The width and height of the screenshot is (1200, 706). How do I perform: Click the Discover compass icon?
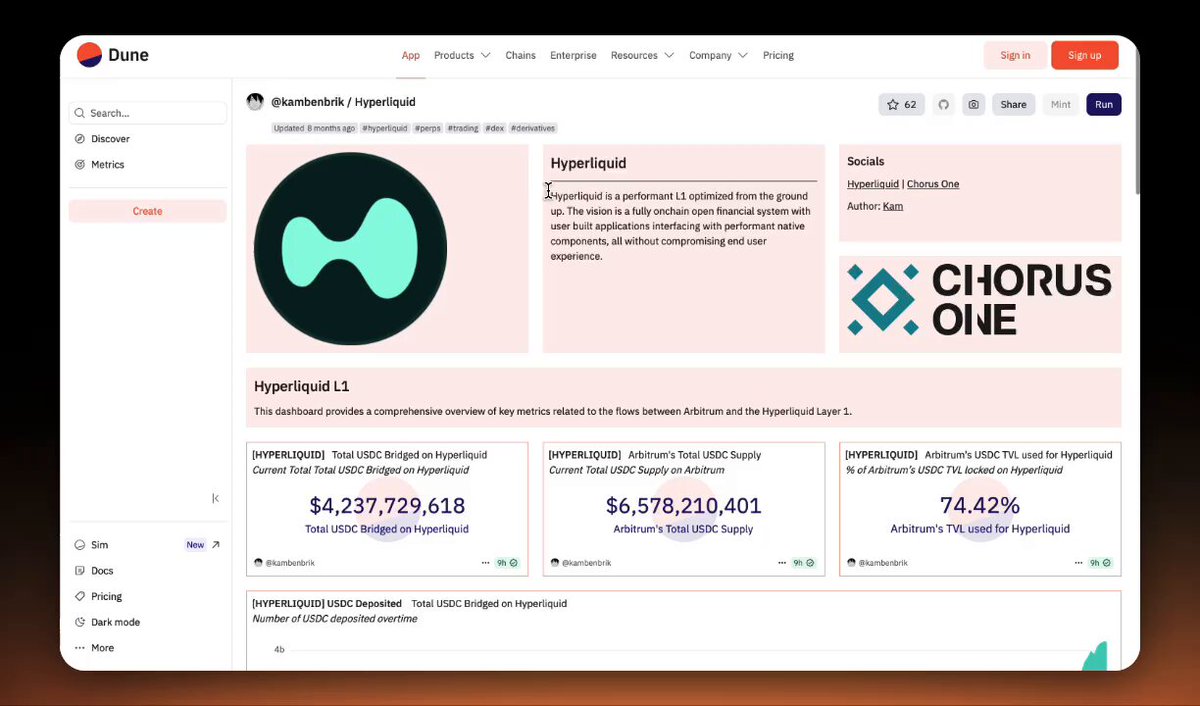[x=80, y=139]
